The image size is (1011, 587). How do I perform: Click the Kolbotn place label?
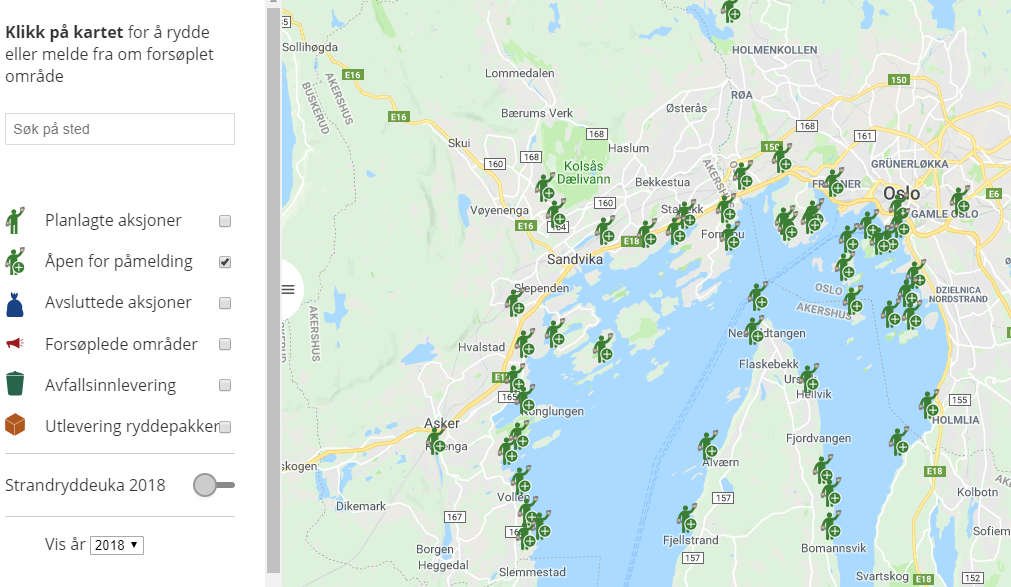coord(977,492)
